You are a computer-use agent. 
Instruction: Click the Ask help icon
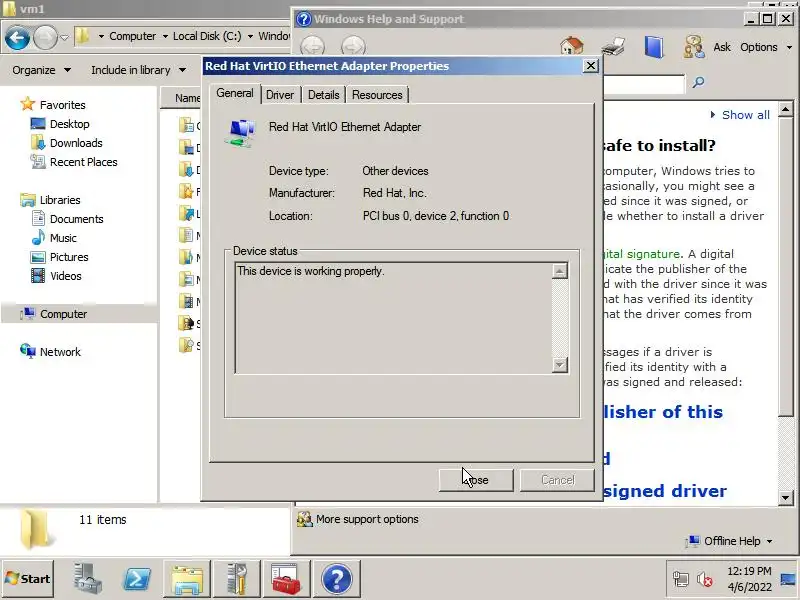(x=694, y=47)
